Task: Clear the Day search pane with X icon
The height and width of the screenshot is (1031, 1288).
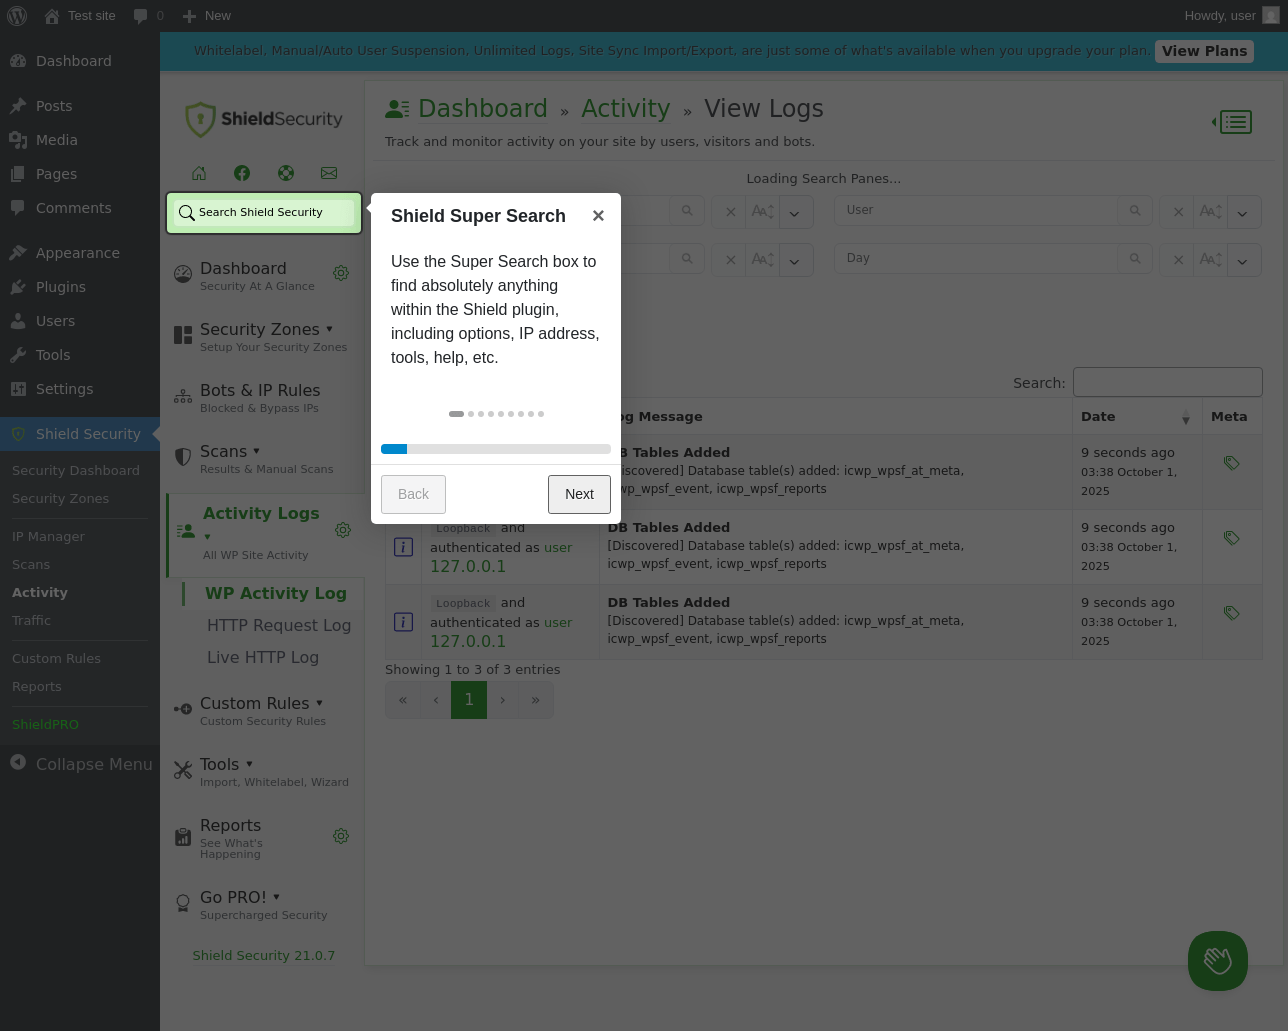Action: [x=1178, y=260]
